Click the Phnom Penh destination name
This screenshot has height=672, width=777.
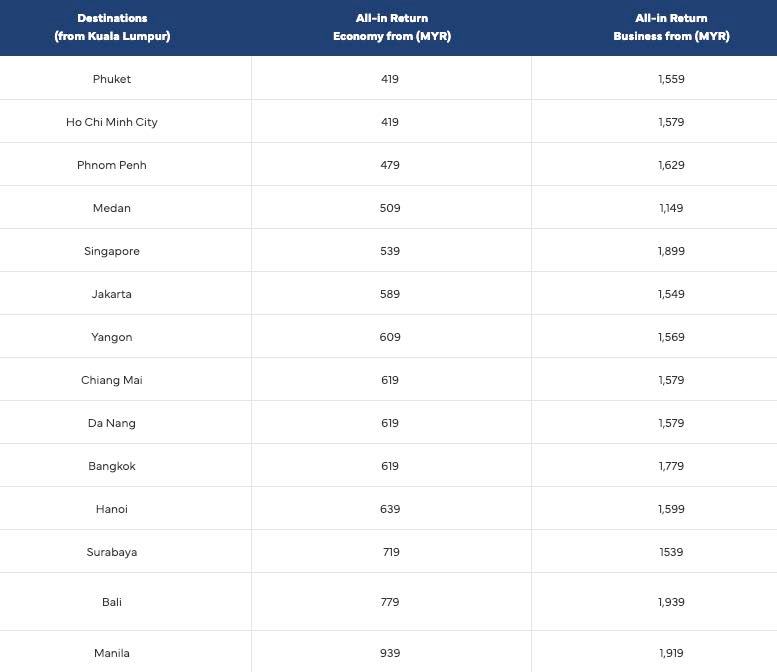pyautogui.click(x=112, y=165)
